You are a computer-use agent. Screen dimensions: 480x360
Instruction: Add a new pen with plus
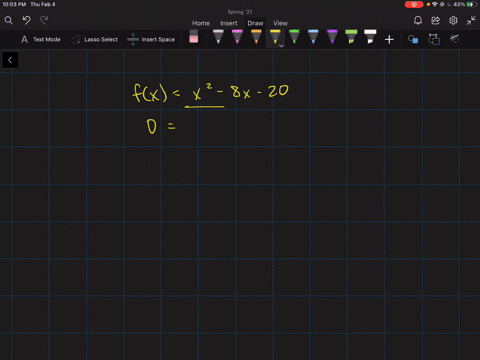pos(389,40)
